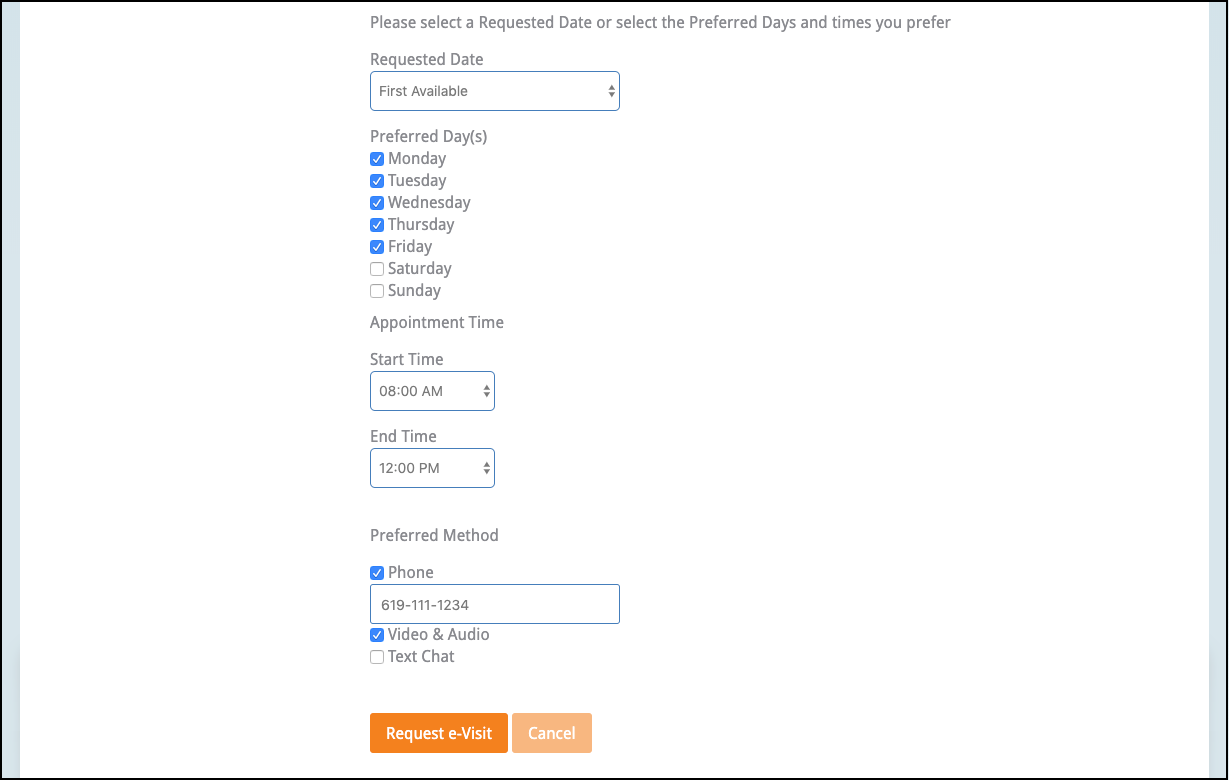Screen dimensions: 1229x780
Task: Click the Preferred Method label
Action: [434, 535]
